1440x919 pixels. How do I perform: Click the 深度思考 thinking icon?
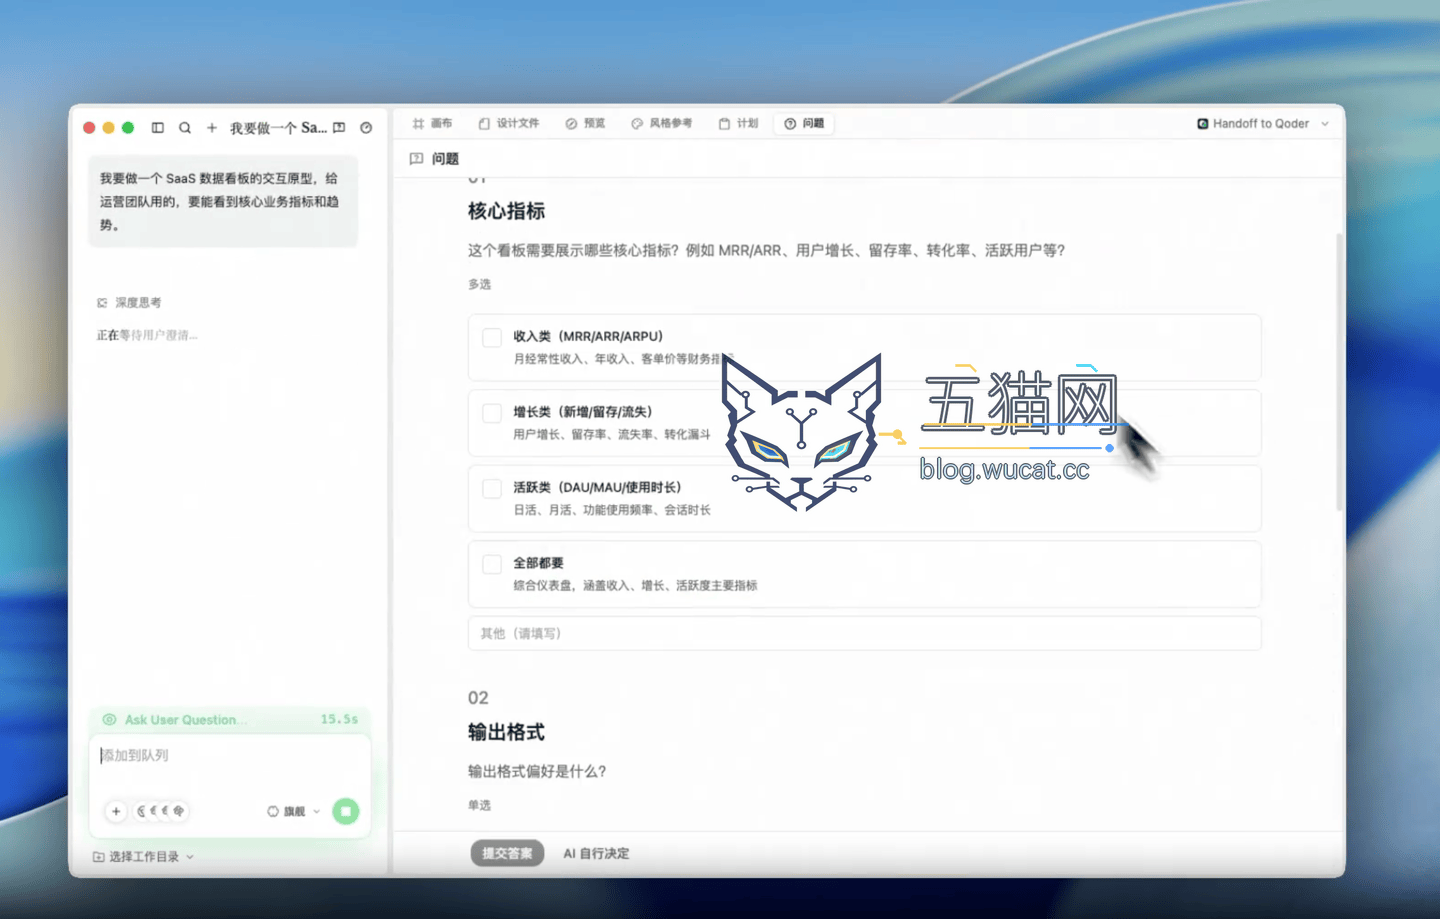pyautogui.click(x=102, y=302)
